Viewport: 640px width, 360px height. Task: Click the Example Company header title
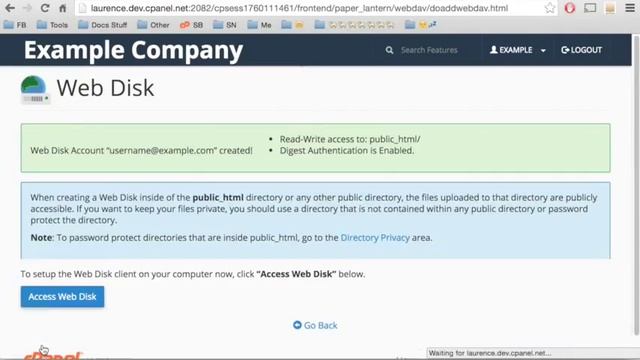133,51
